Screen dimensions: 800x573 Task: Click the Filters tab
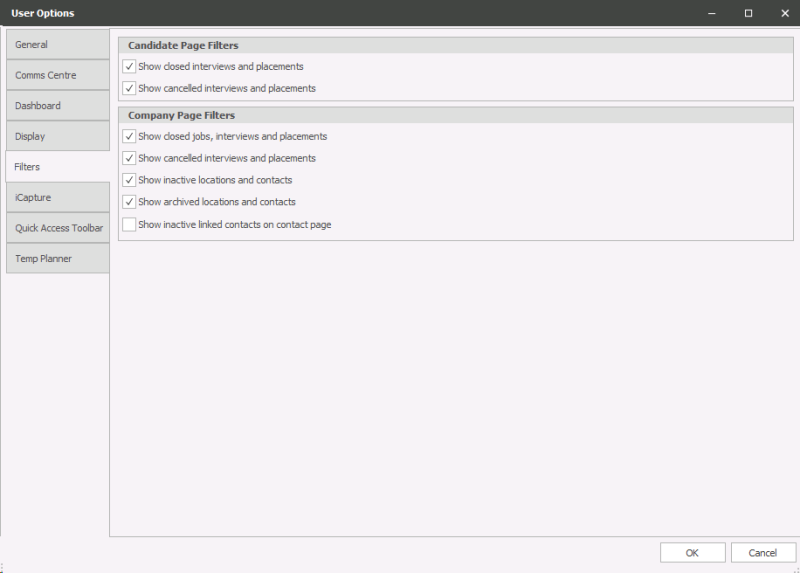pos(55,167)
